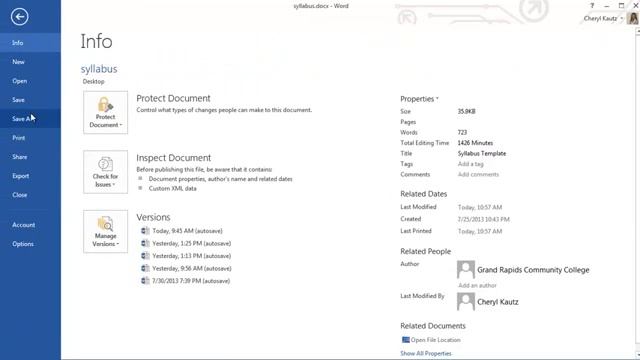The image size is (640, 360).
Task: Select Save in the backstage menu
Action: click(30, 100)
